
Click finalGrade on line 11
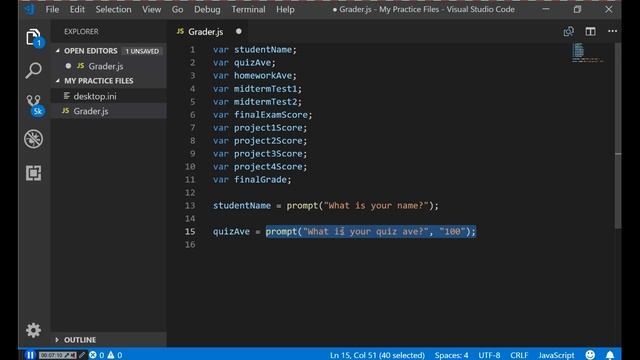click(x=260, y=180)
